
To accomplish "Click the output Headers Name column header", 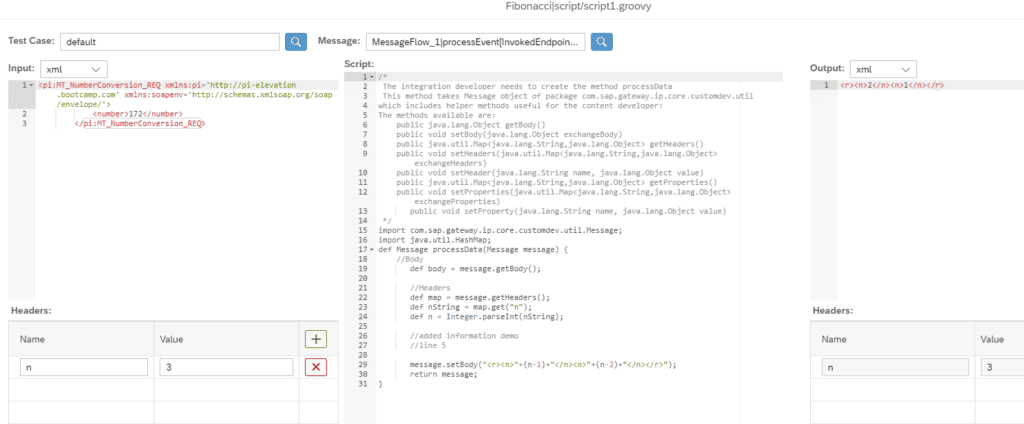I will coord(833,339).
